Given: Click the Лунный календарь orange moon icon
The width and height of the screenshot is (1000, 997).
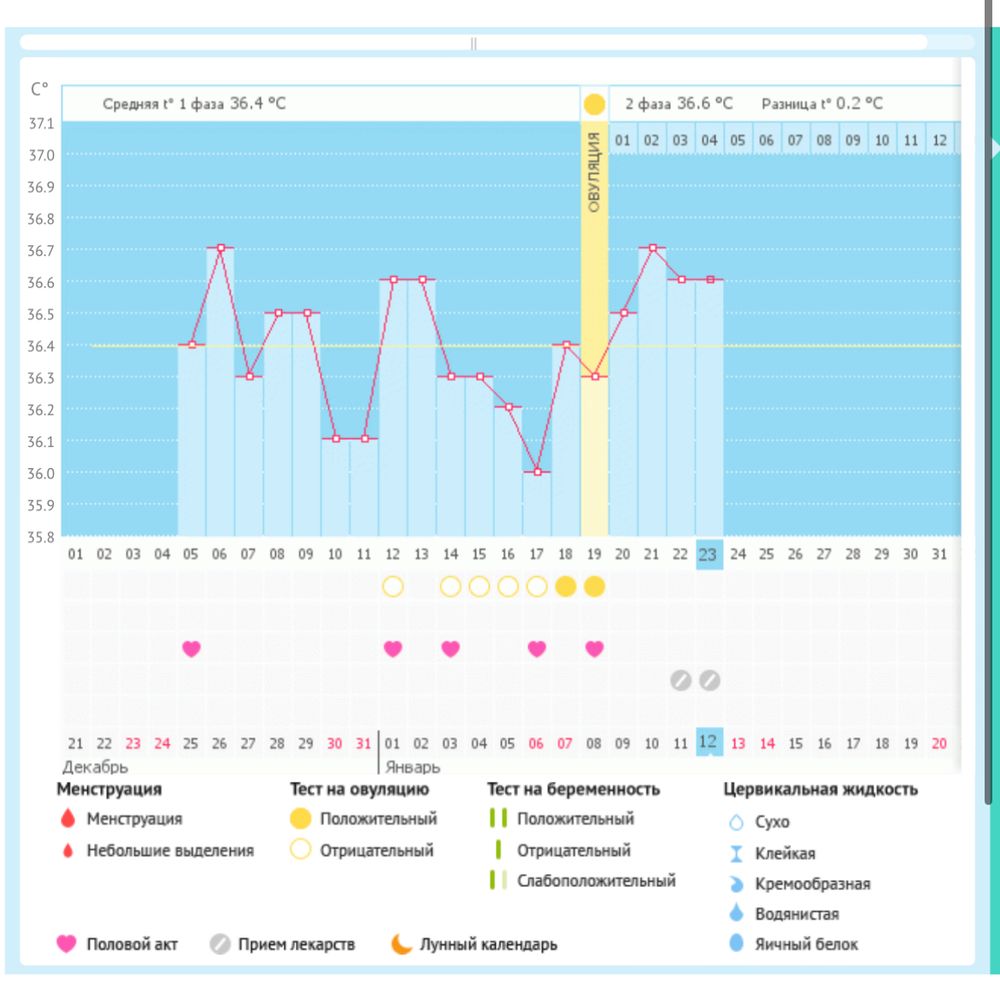Looking at the screenshot, I should tap(401, 943).
